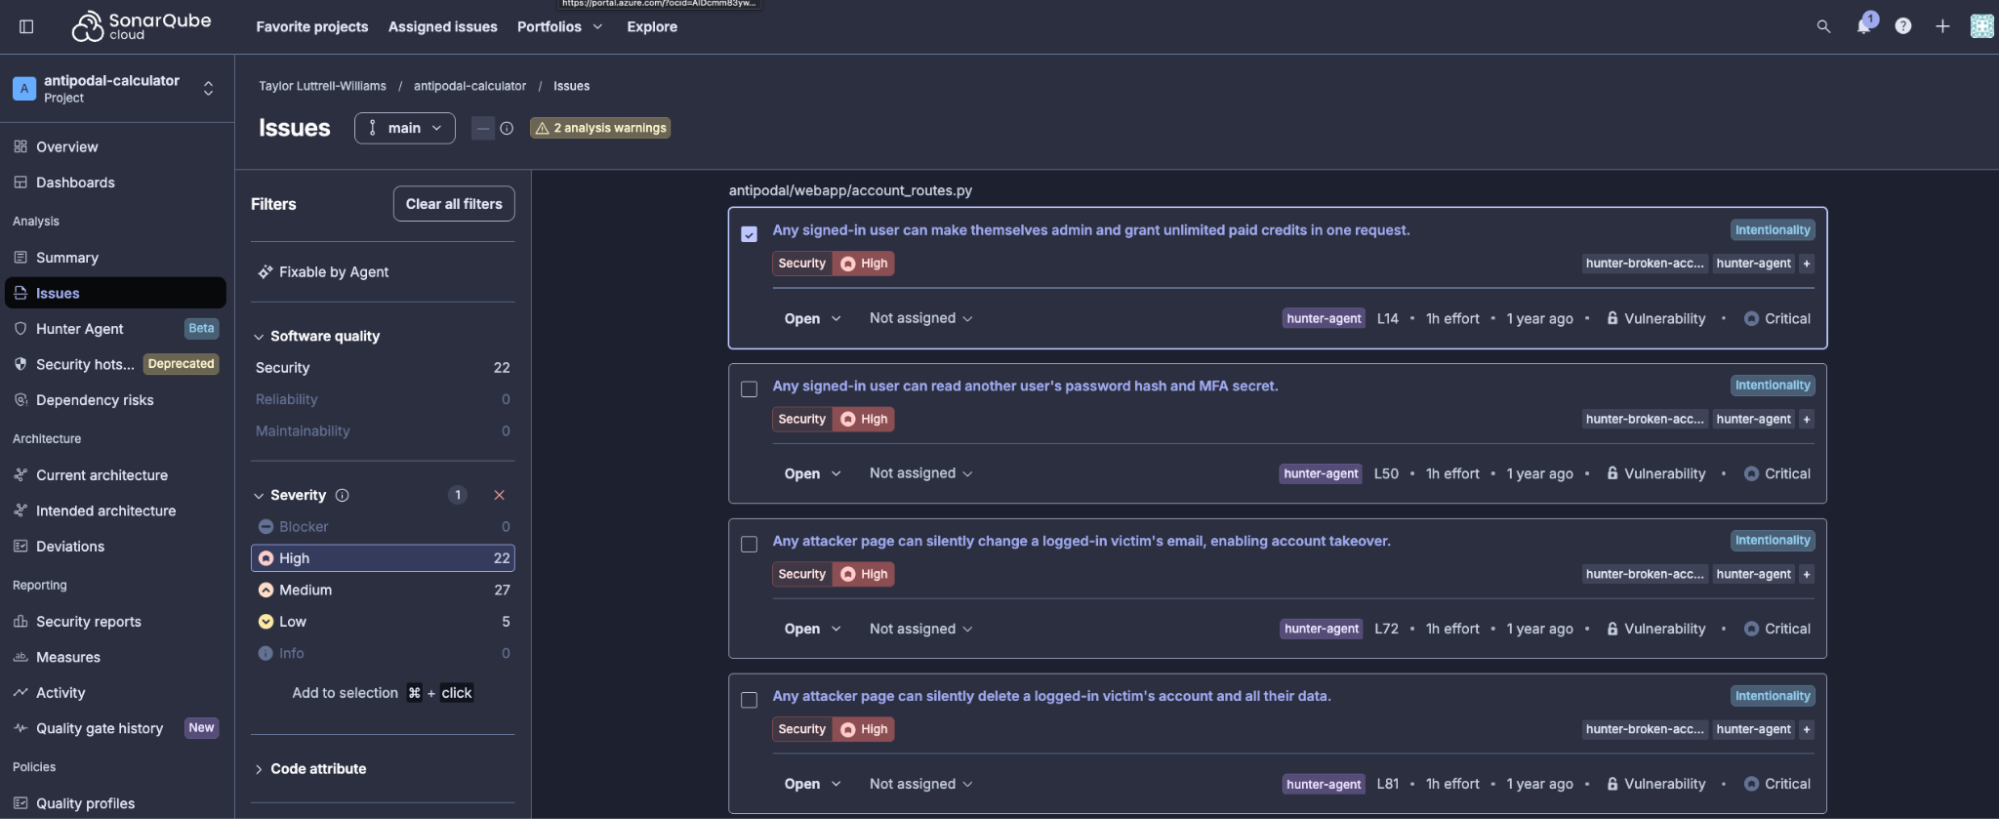Viewport: 1999px width, 819px height.
Task: Check the email change issue checkbox
Action: [749, 544]
